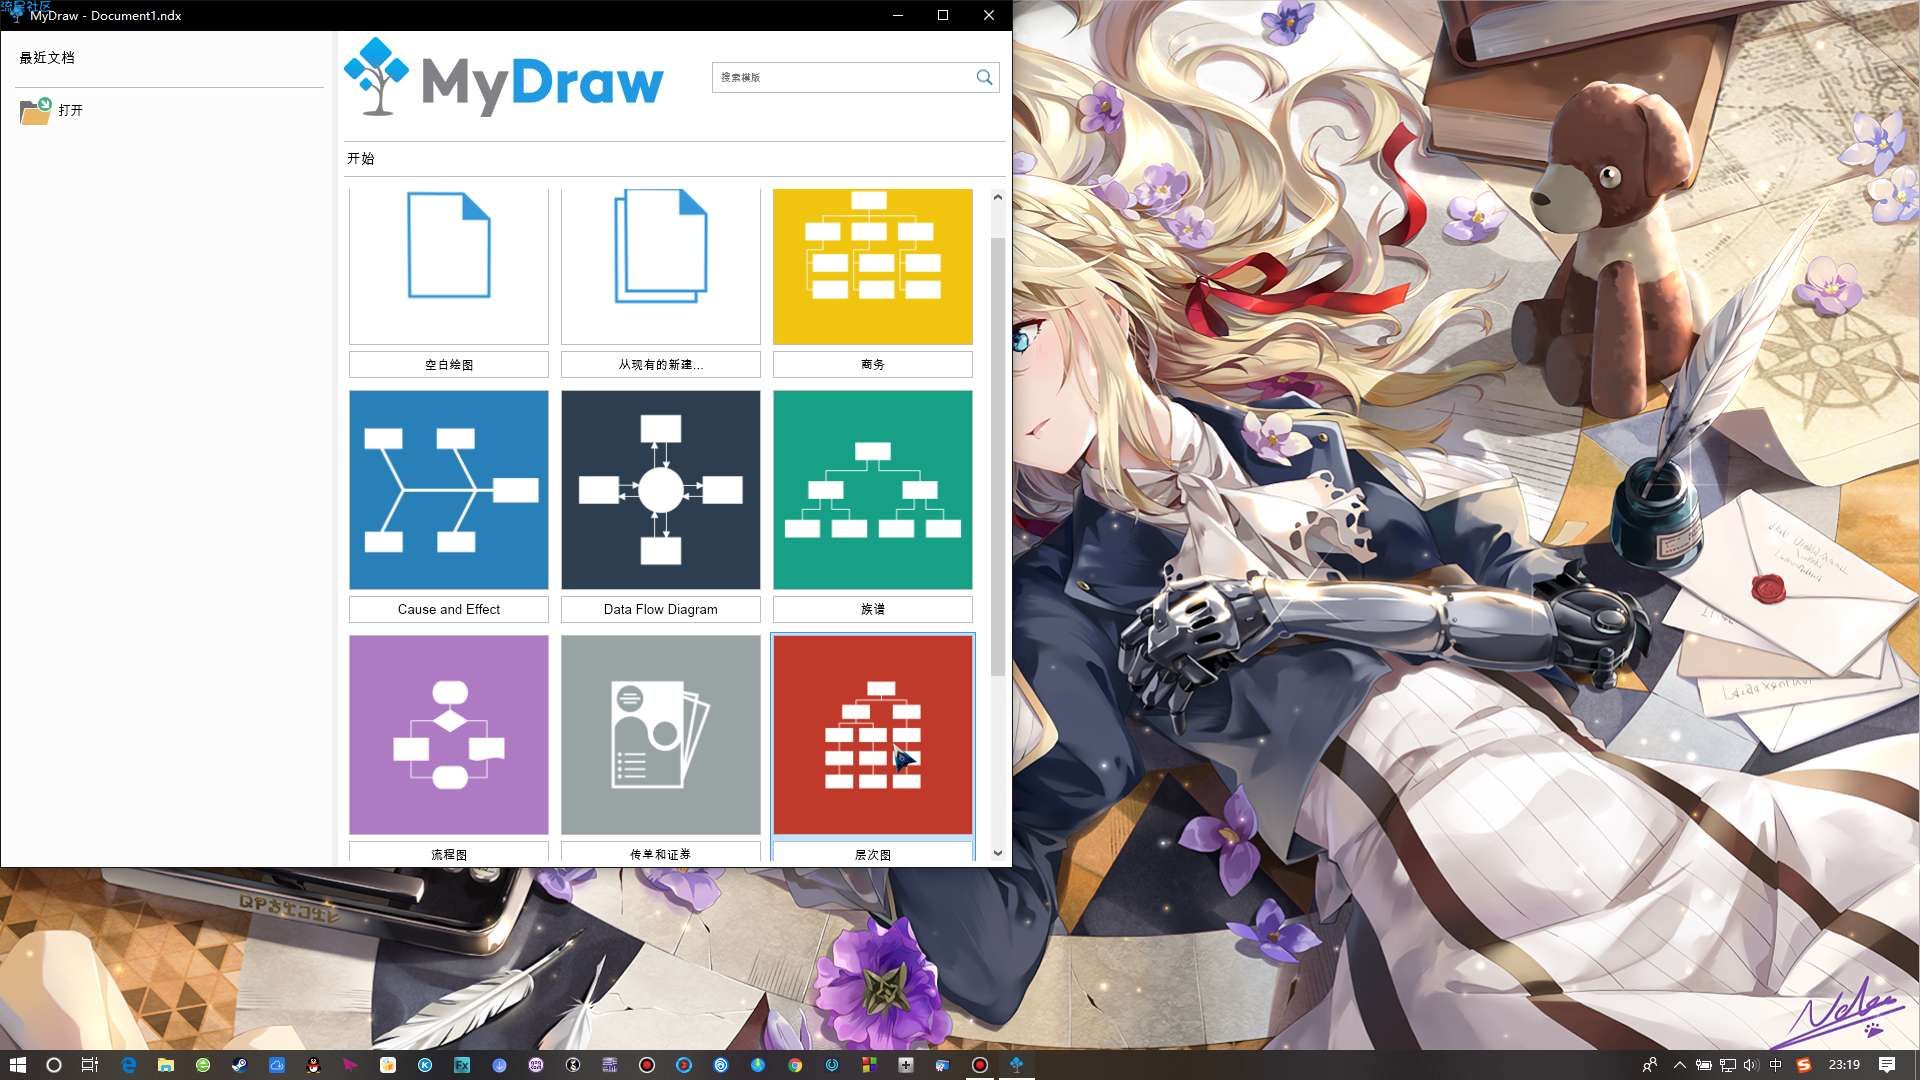Click the search magnifier icon in MyDraw
Screen dimensions: 1920x1080
pos(984,77)
